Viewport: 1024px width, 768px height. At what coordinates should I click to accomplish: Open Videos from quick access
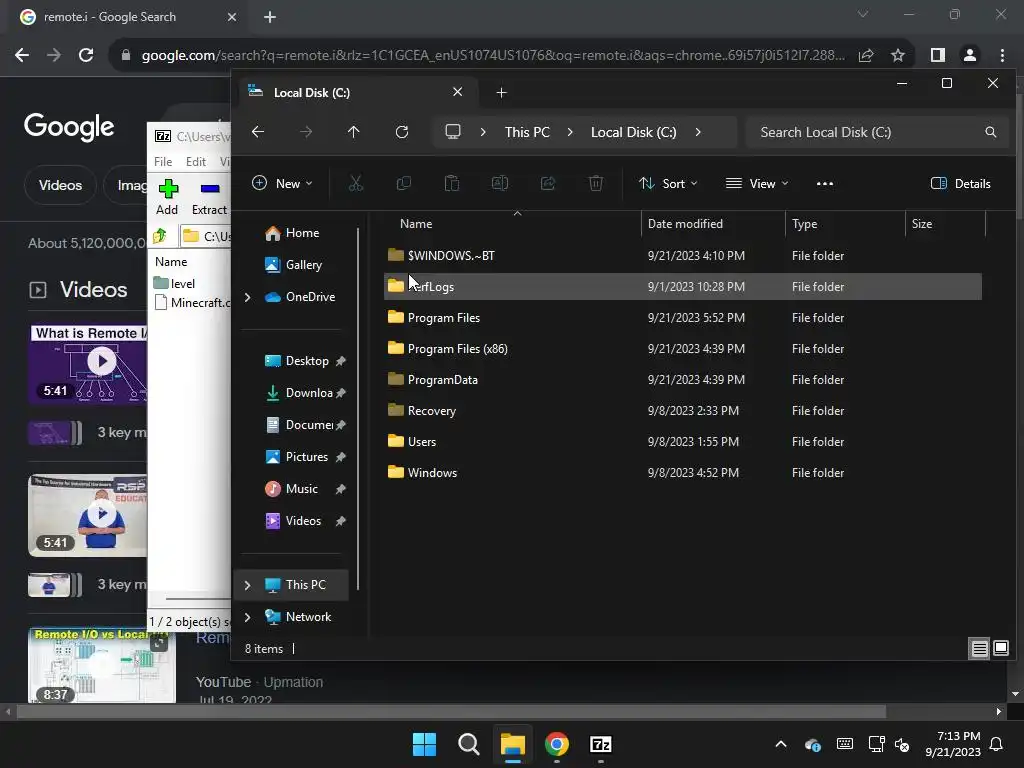pos(305,521)
